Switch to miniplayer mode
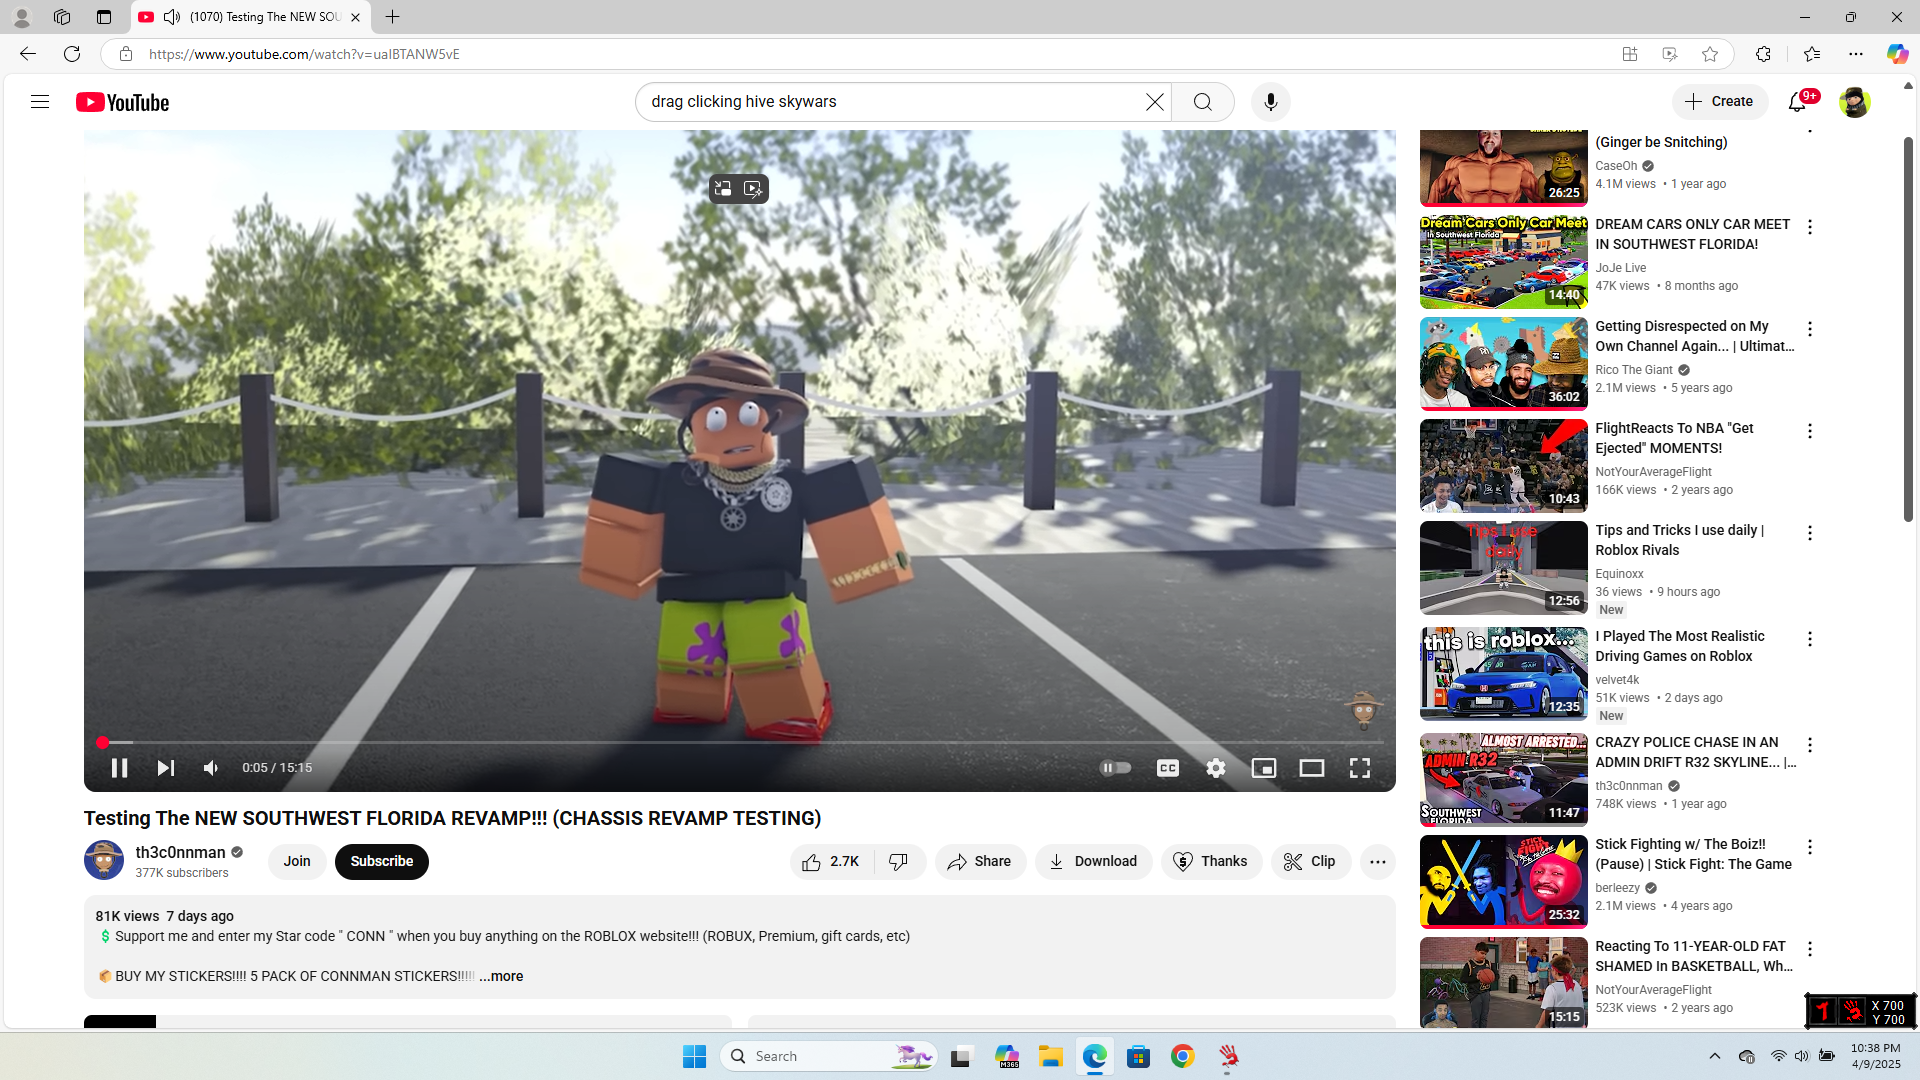 tap(1263, 768)
